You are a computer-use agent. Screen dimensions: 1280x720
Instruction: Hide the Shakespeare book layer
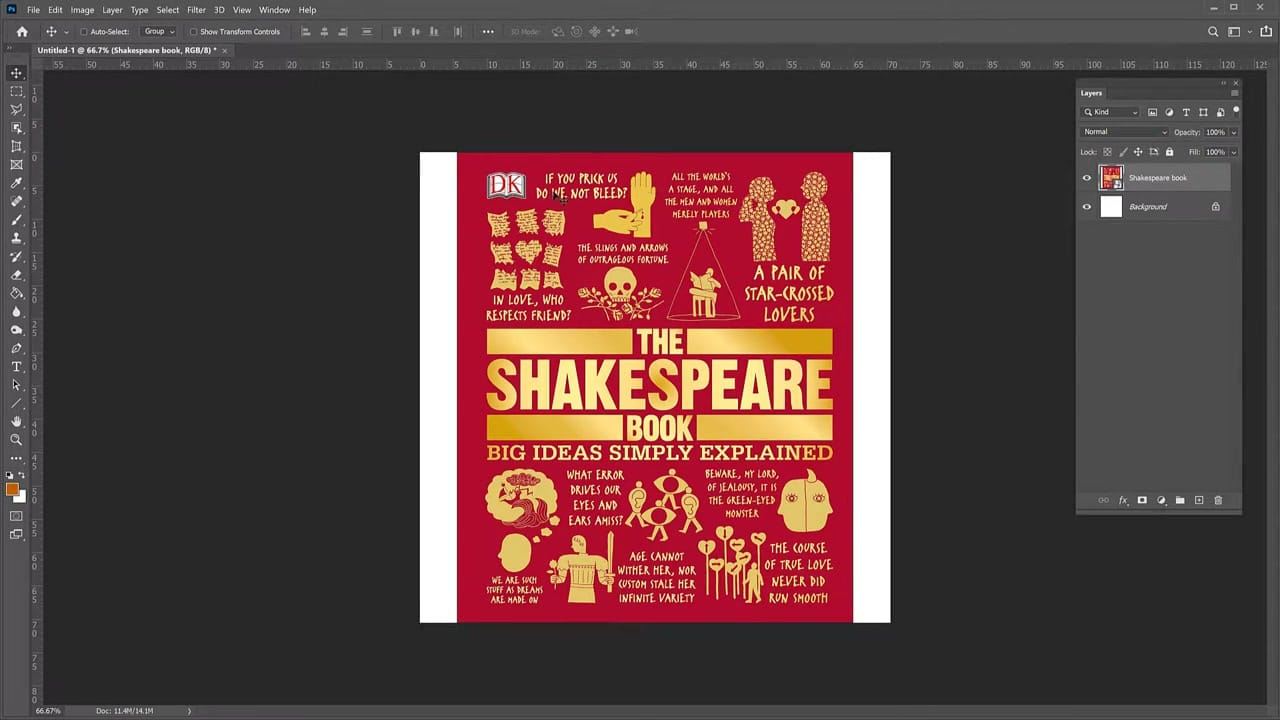point(1087,177)
